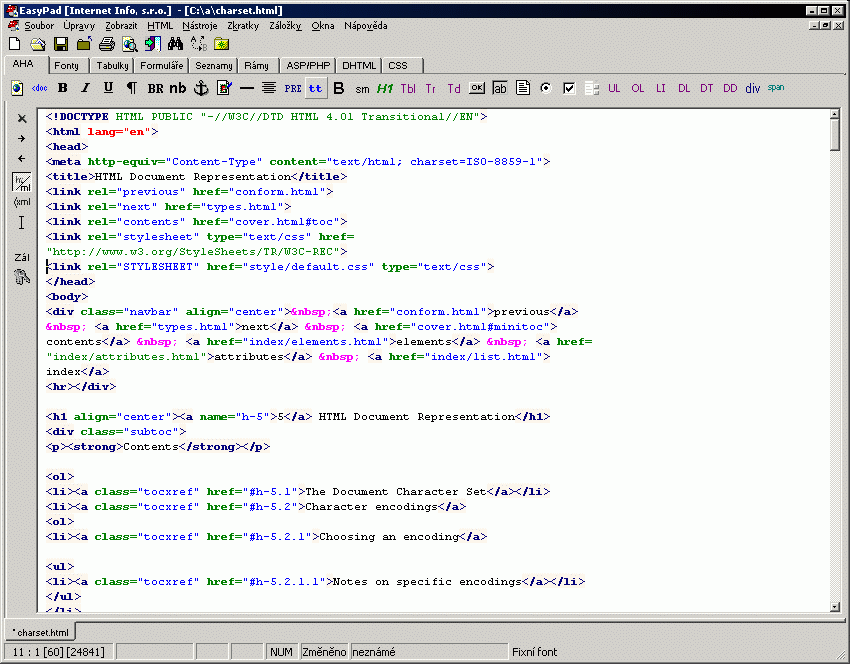Click the H1 heading icon
Image resolution: width=850 pixels, height=664 pixels.
[x=385, y=88]
